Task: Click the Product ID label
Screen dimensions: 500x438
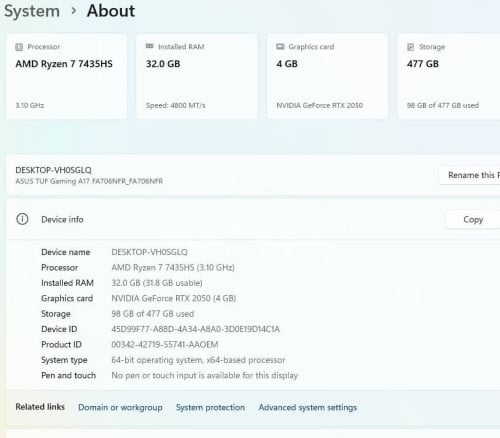Action: [x=61, y=344]
